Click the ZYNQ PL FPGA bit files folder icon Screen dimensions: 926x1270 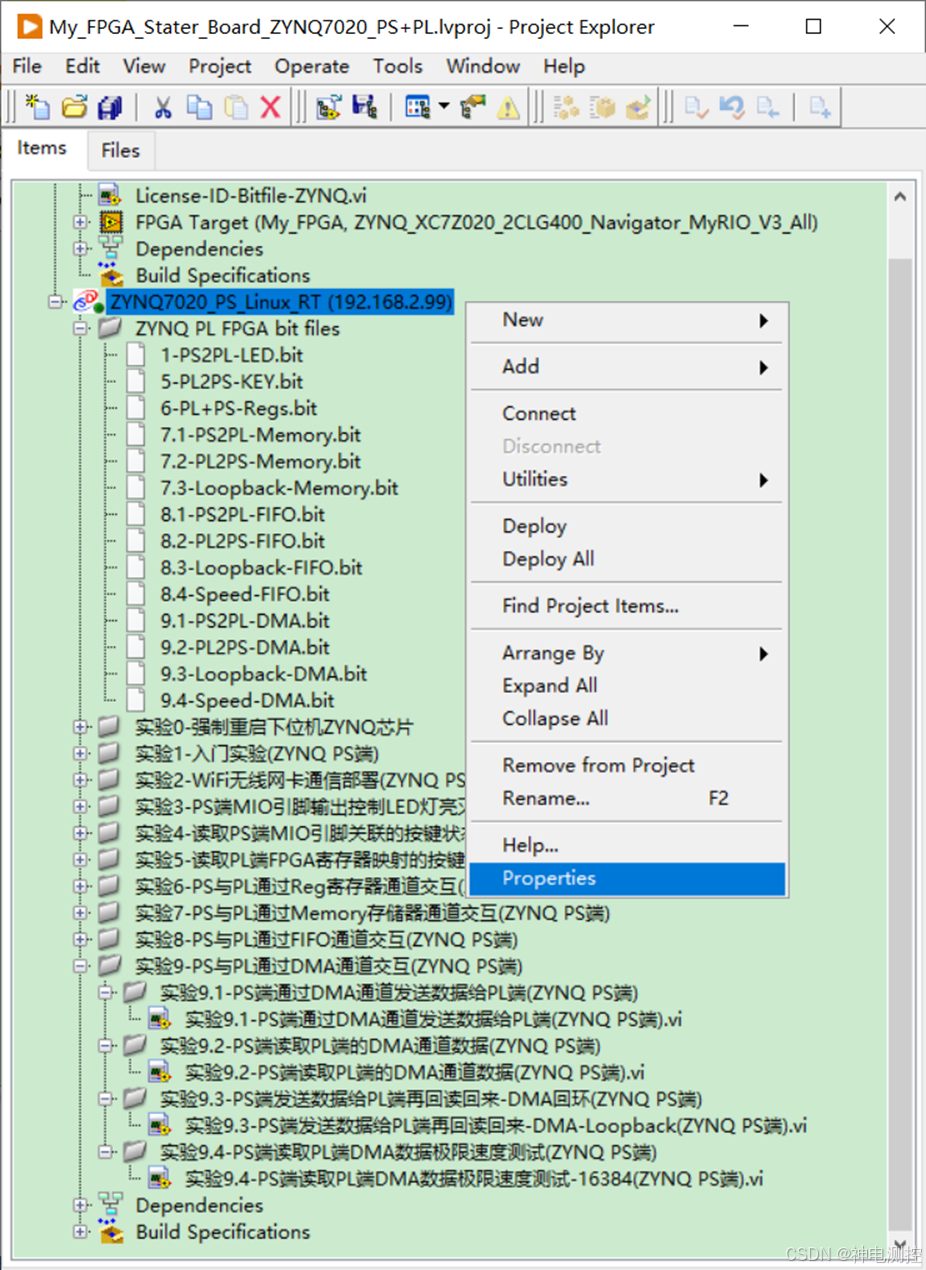click(110, 328)
